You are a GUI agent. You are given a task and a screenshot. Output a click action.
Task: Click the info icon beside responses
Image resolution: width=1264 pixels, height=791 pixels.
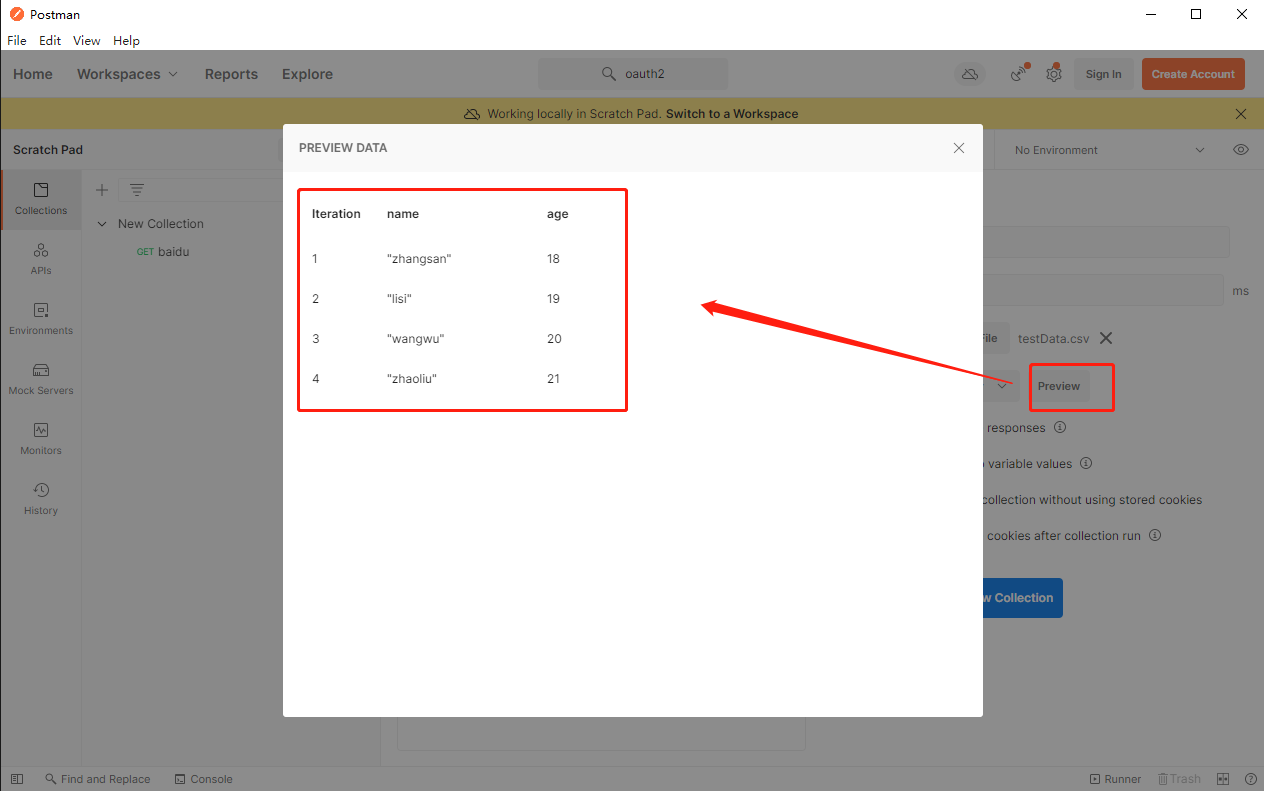1060,427
